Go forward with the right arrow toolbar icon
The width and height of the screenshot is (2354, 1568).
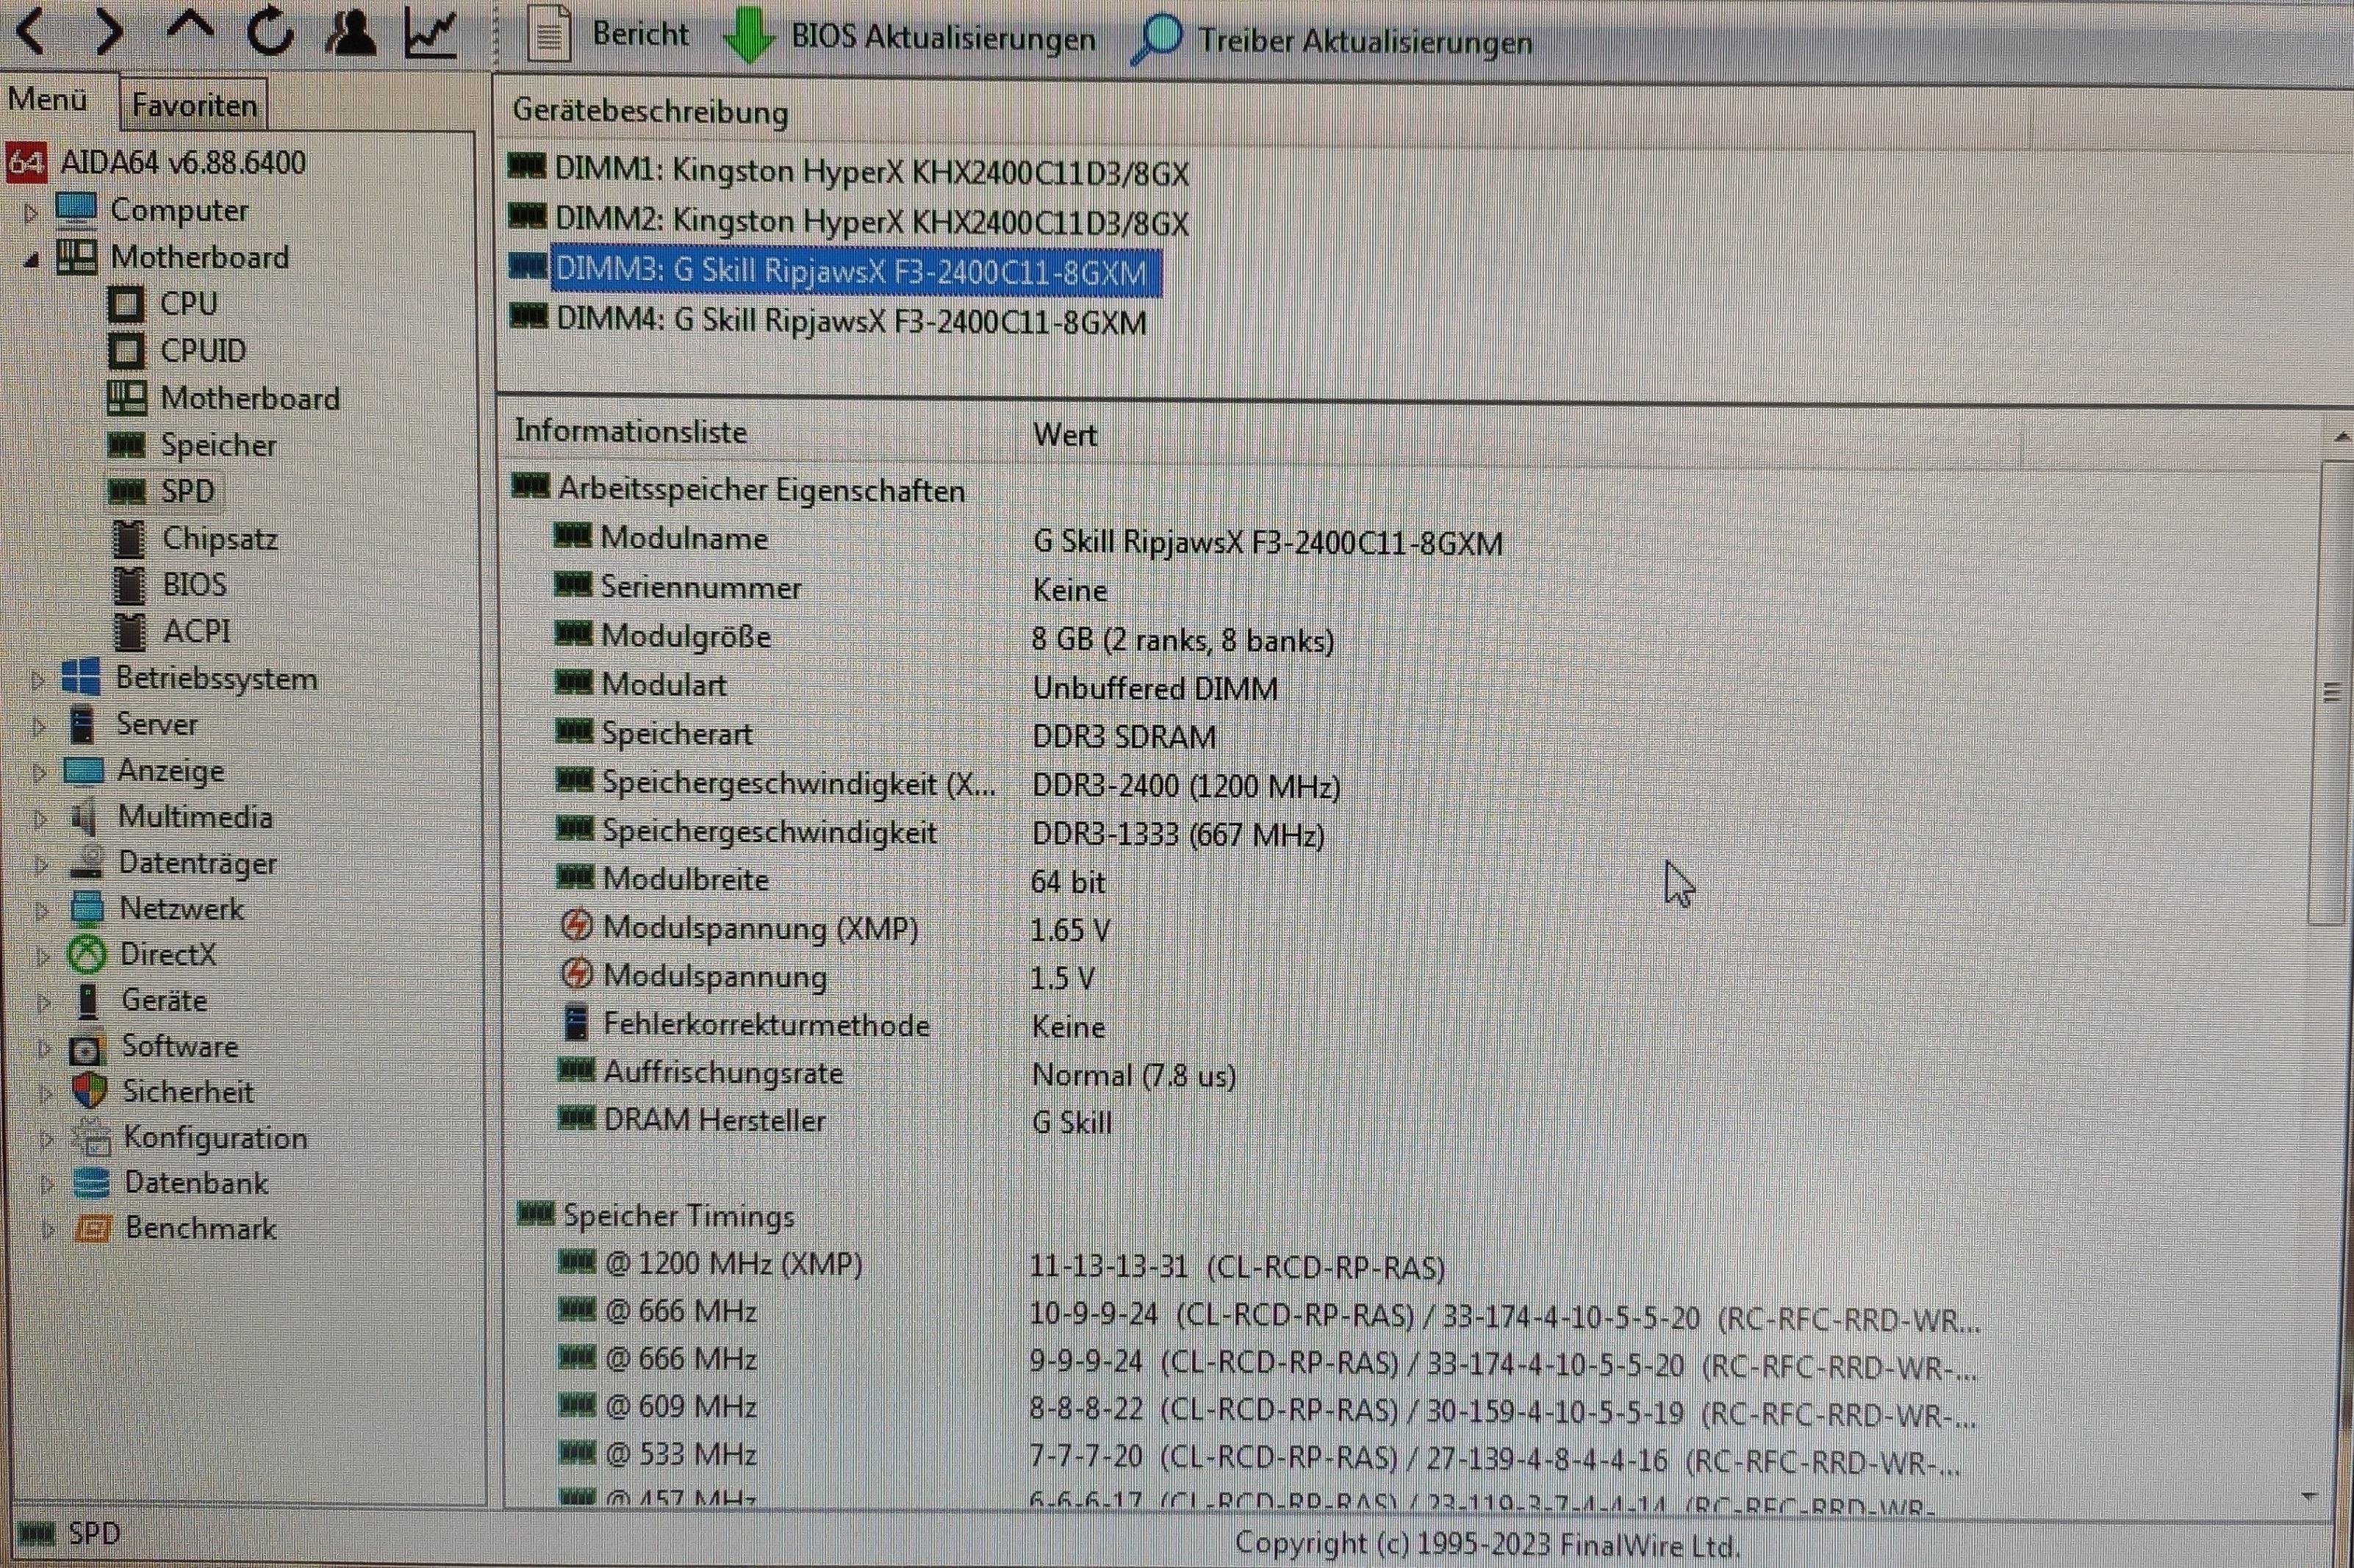tap(108, 32)
